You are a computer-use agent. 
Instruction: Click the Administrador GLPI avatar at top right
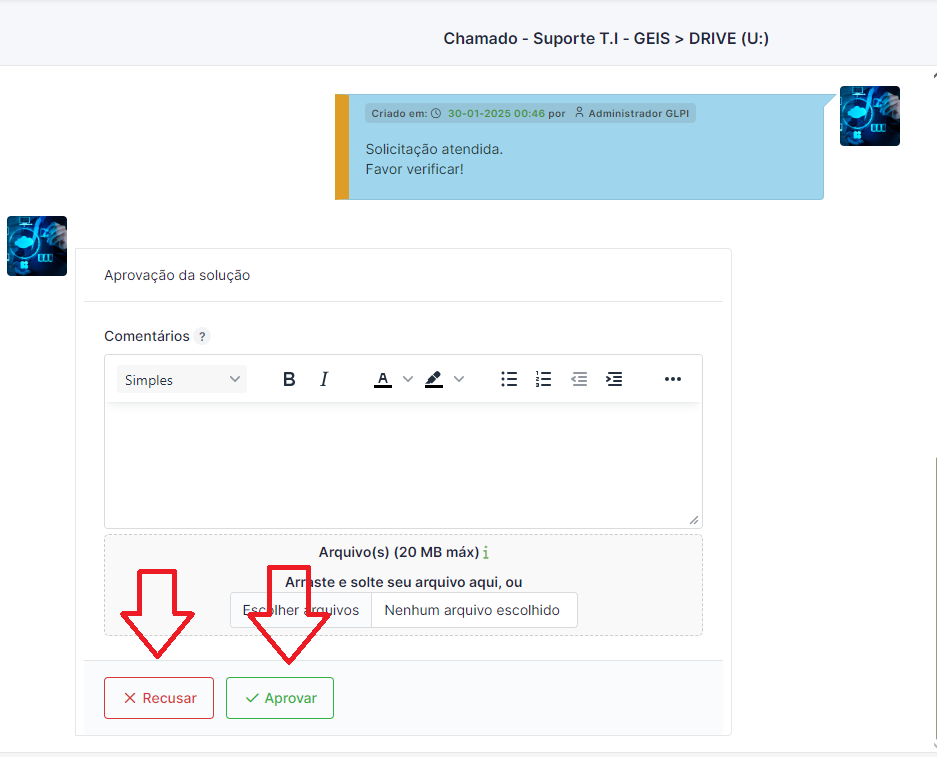pyautogui.click(x=869, y=116)
